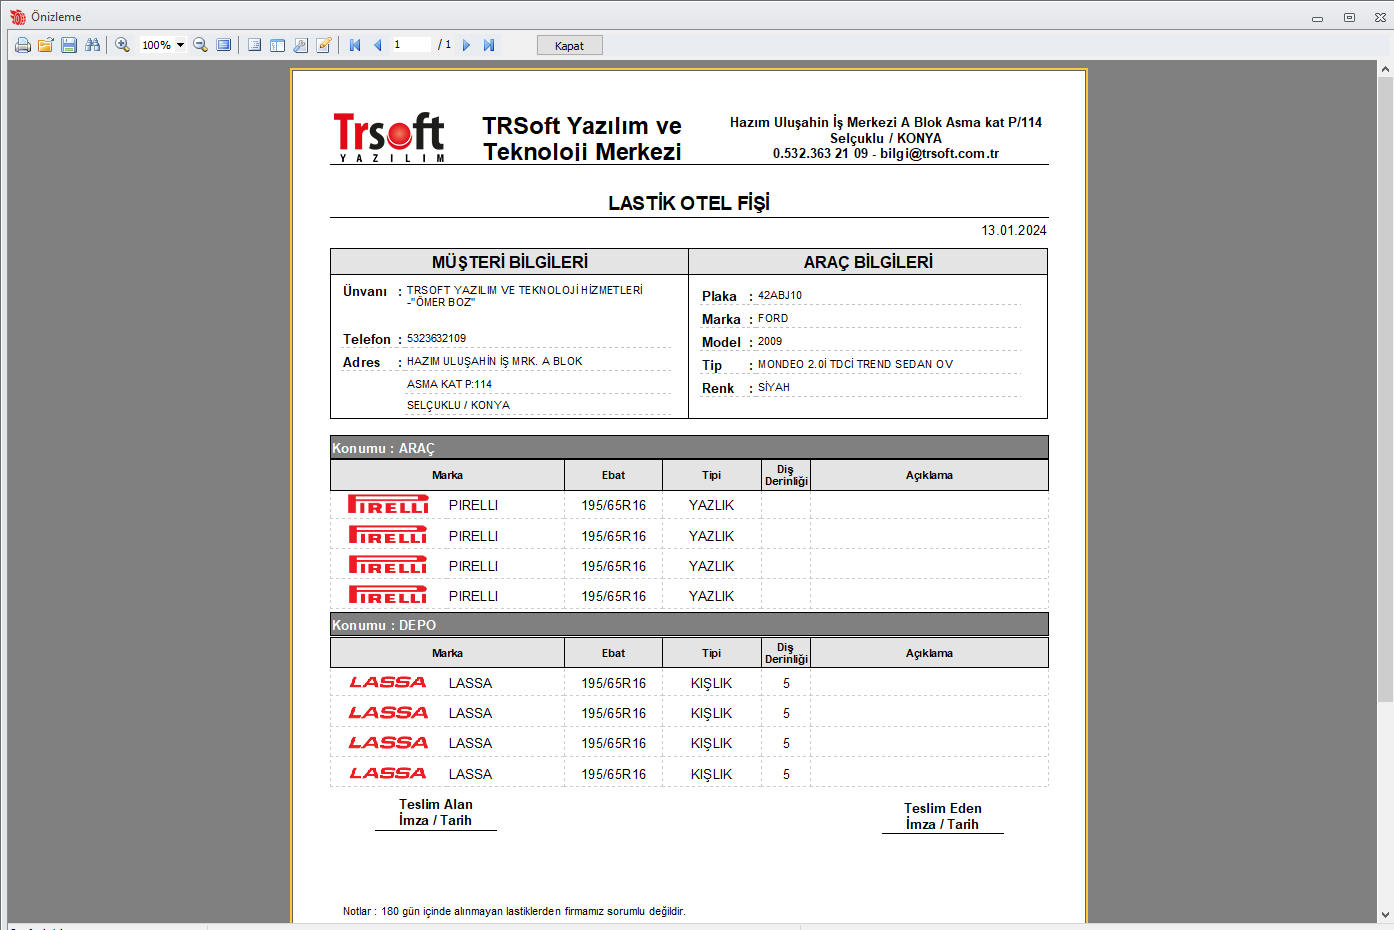This screenshot has height=930, width=1394.
Task: Click the Notlar footer note text
Action: [x=514, y=911]
